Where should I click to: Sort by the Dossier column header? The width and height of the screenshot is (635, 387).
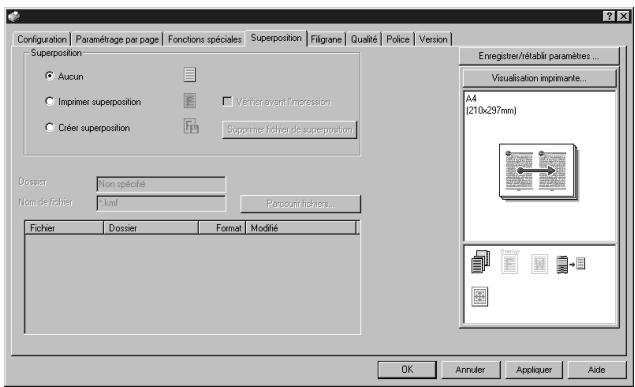click(x=151, y=228)
